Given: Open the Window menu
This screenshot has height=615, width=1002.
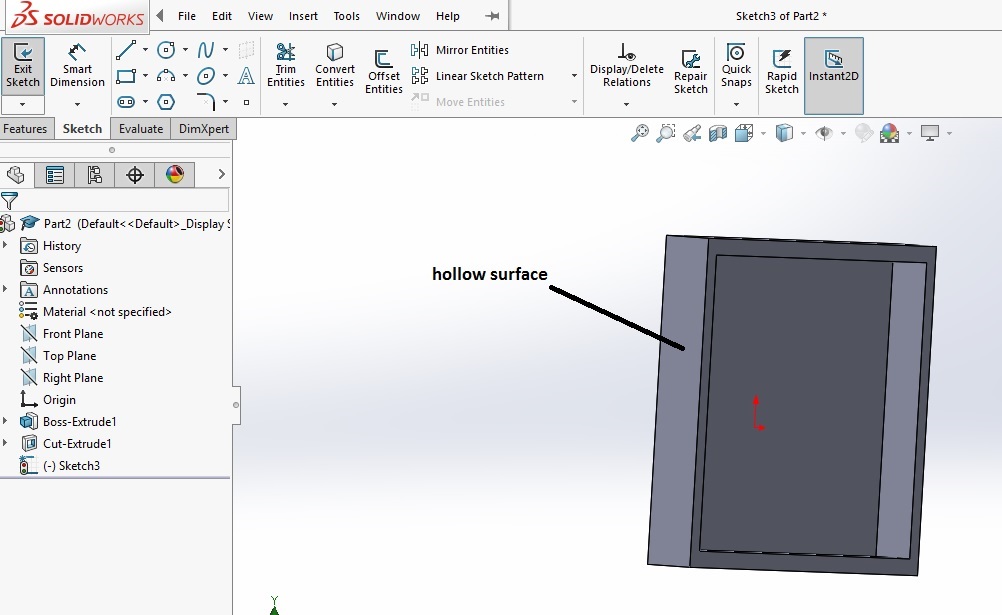Looking at the screenshot, I should [x=397, y=16].
